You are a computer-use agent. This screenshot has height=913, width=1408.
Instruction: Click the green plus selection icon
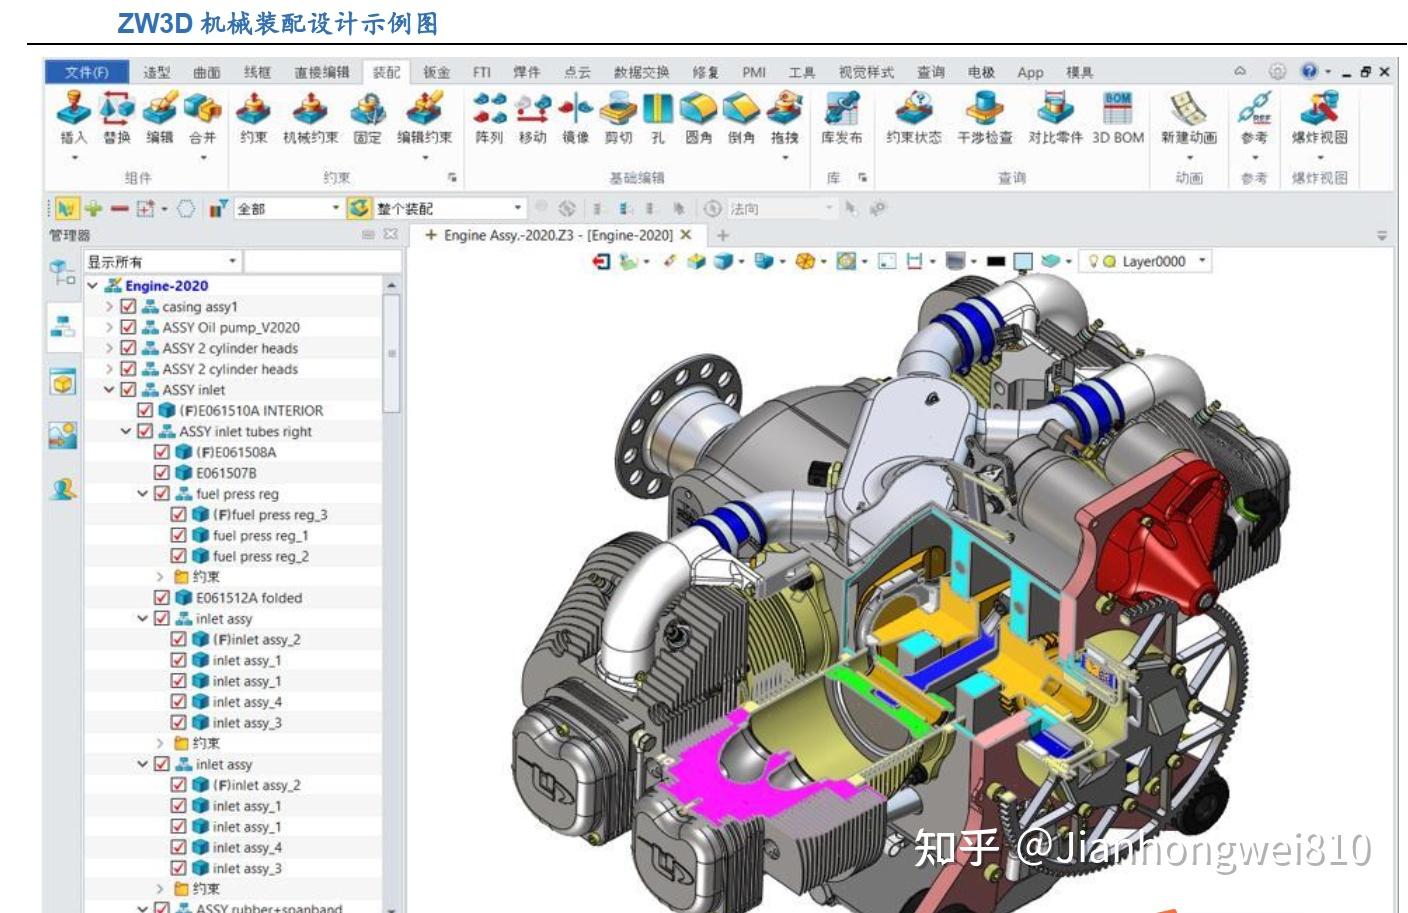pyautogui.click(x=93, y=208)
